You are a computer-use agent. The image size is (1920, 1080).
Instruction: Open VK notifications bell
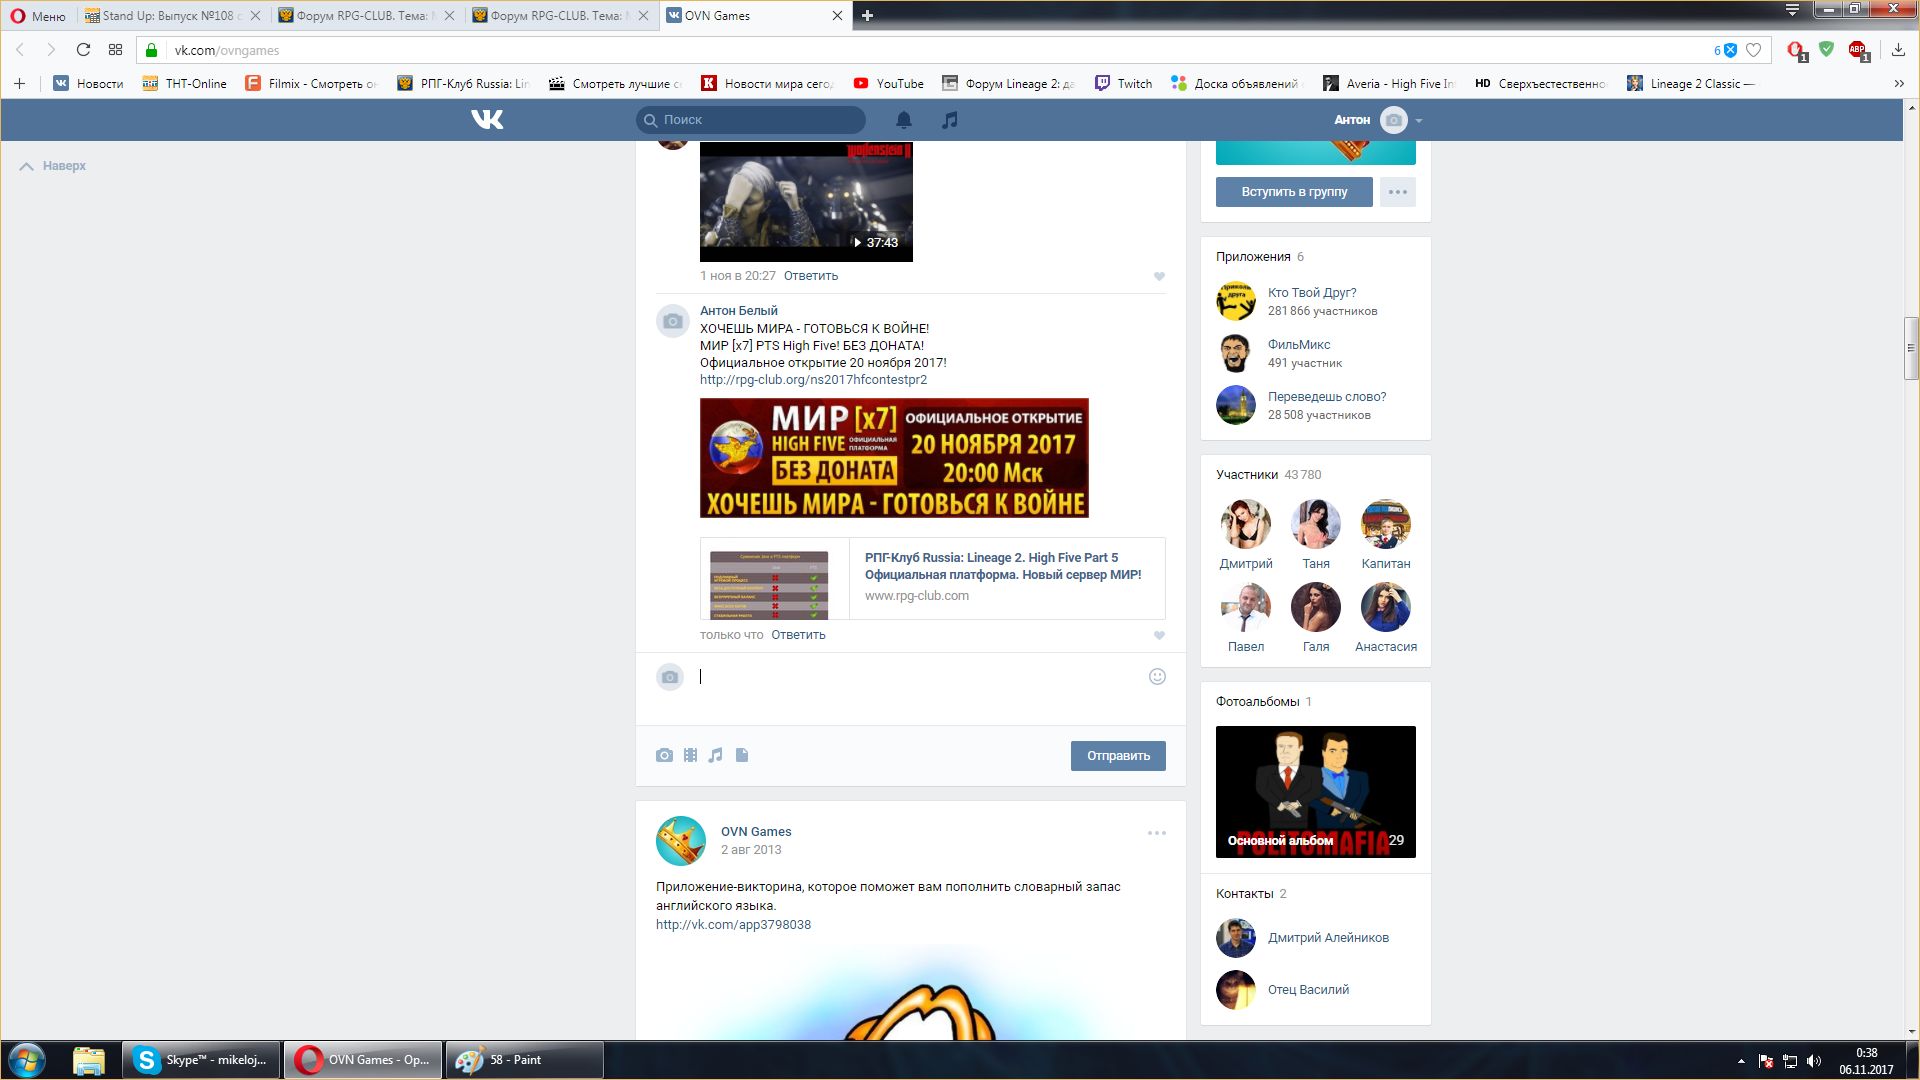tap(903, 120)
